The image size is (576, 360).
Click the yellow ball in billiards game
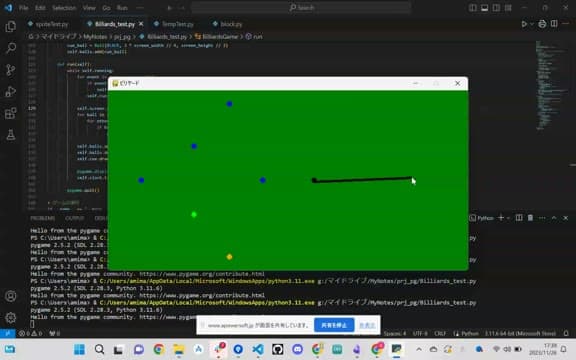coord(229,257)
